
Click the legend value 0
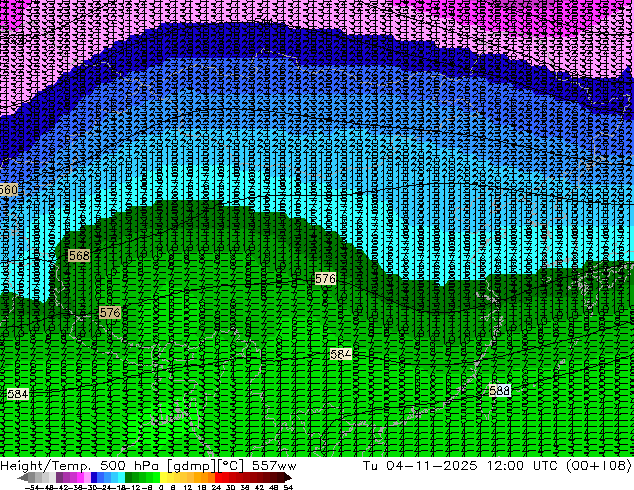pyautogui.click(x=161, y=487)
